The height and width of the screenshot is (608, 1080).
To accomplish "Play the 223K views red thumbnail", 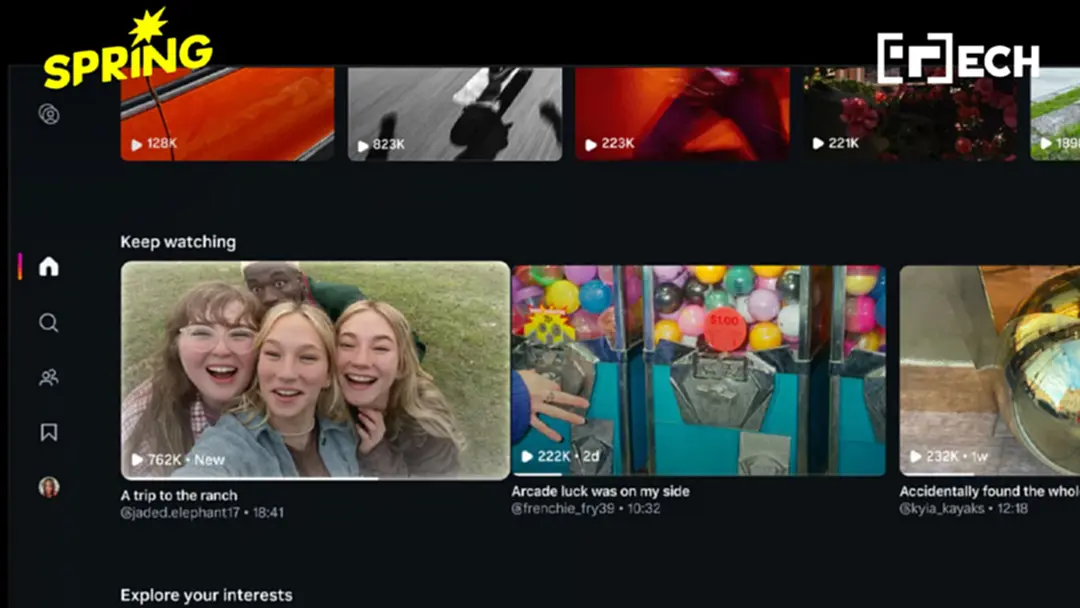I will click(683, 114).
